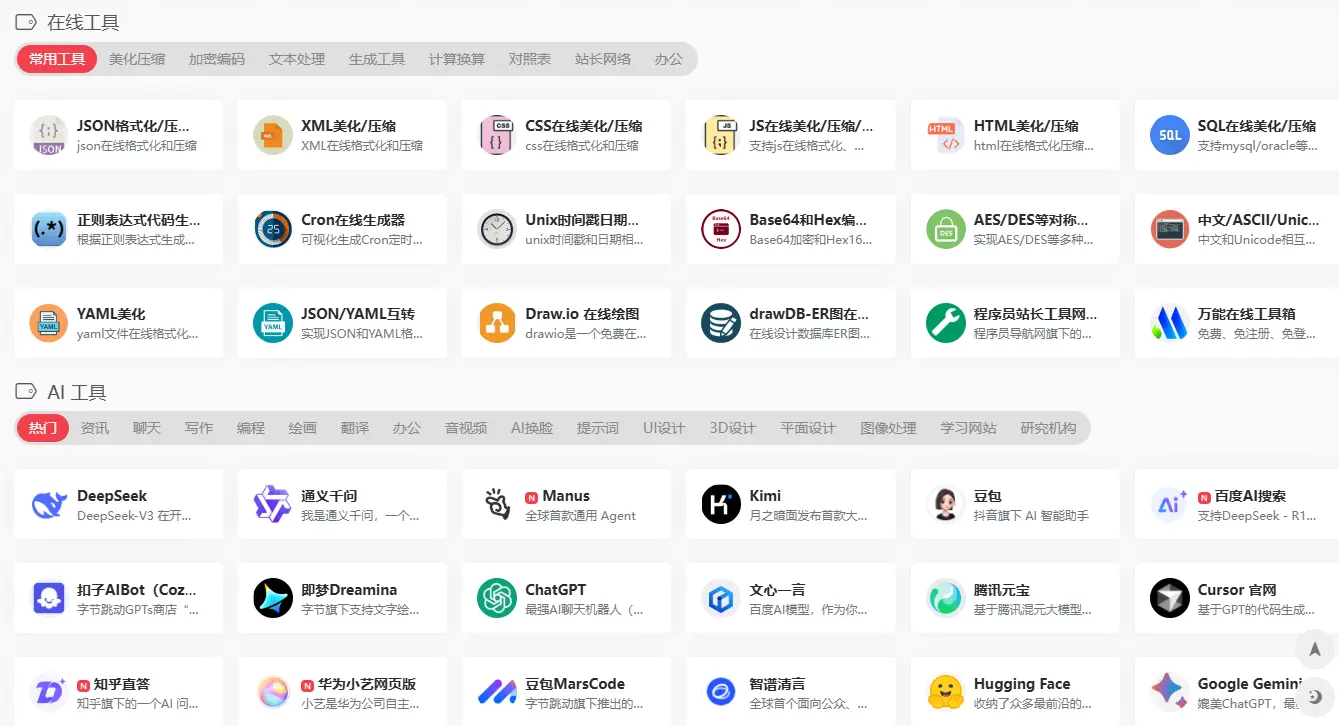Viewport: 1339px width, 726px height.
Task: Click the XML美化/压缩 icon
Action: [273, 135]
